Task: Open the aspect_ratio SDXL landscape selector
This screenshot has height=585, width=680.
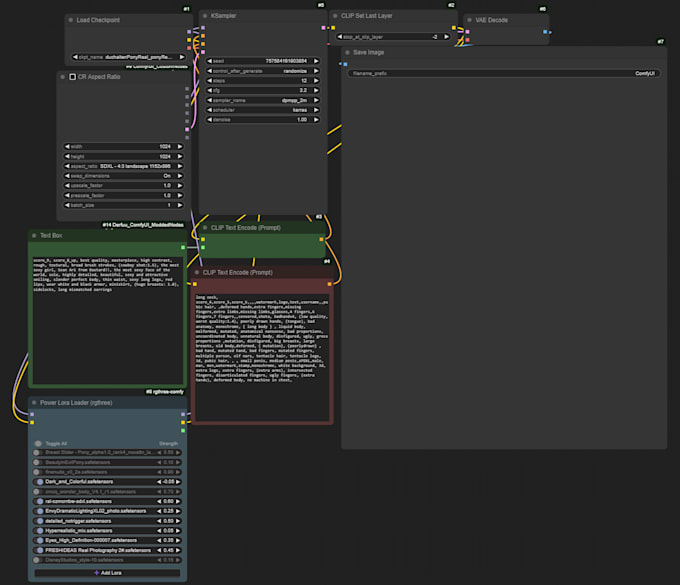Action: click(x=124, y=166)
